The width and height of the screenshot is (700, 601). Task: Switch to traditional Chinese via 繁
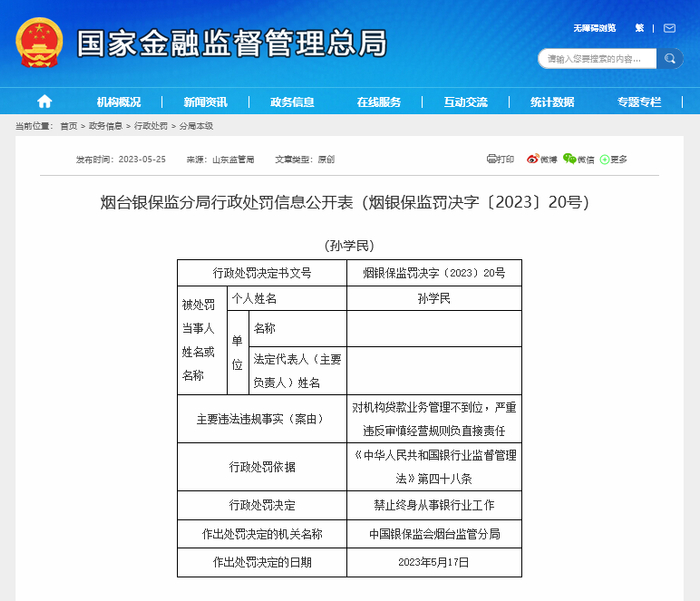[x=639, y=28]
